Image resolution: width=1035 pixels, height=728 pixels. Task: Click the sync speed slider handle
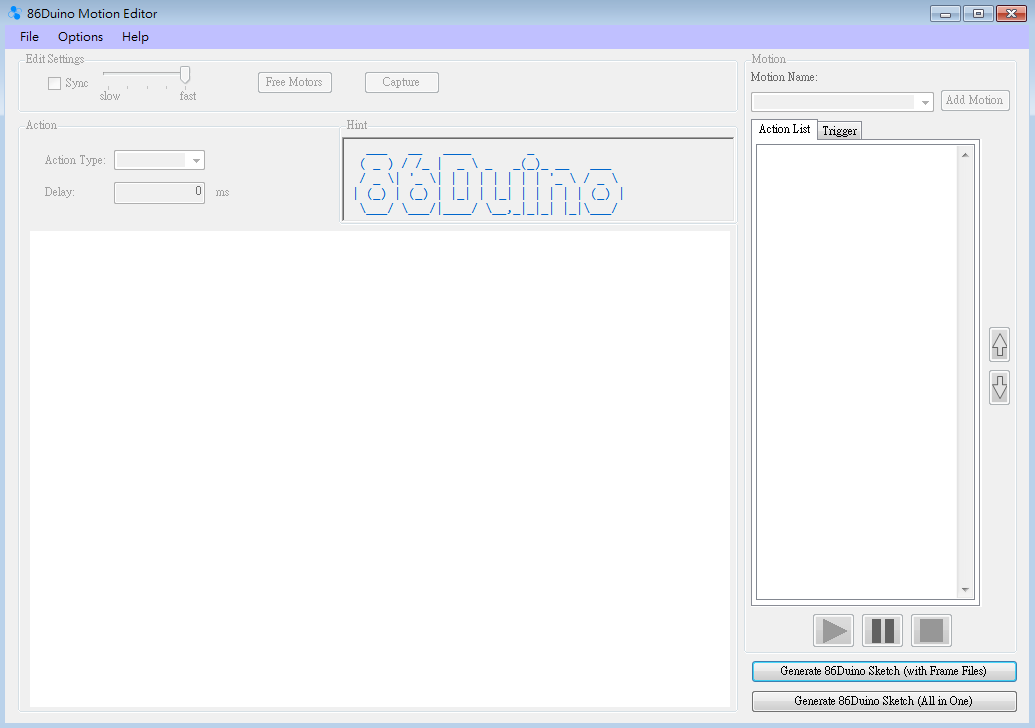185,75
